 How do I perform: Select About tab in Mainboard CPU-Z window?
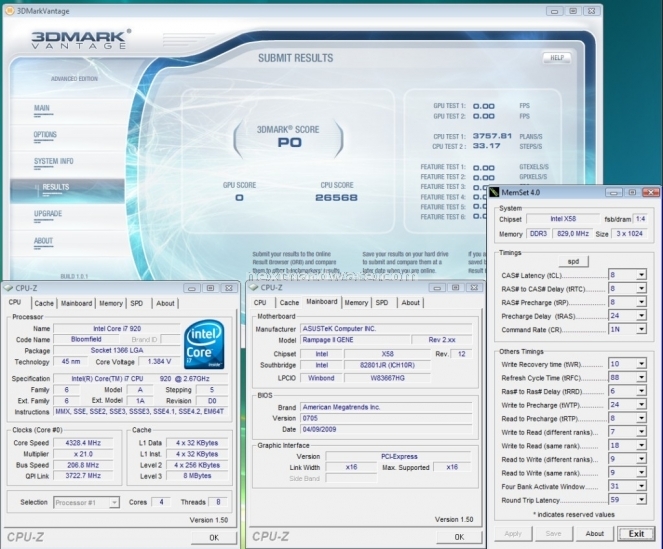tap(411, 303)
